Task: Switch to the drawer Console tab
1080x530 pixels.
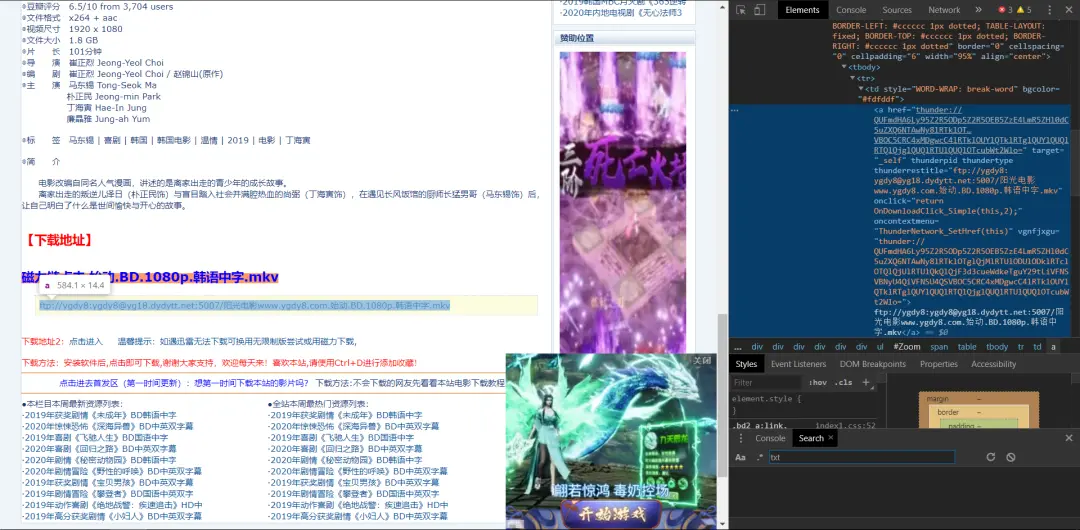Action: (770, 438)
